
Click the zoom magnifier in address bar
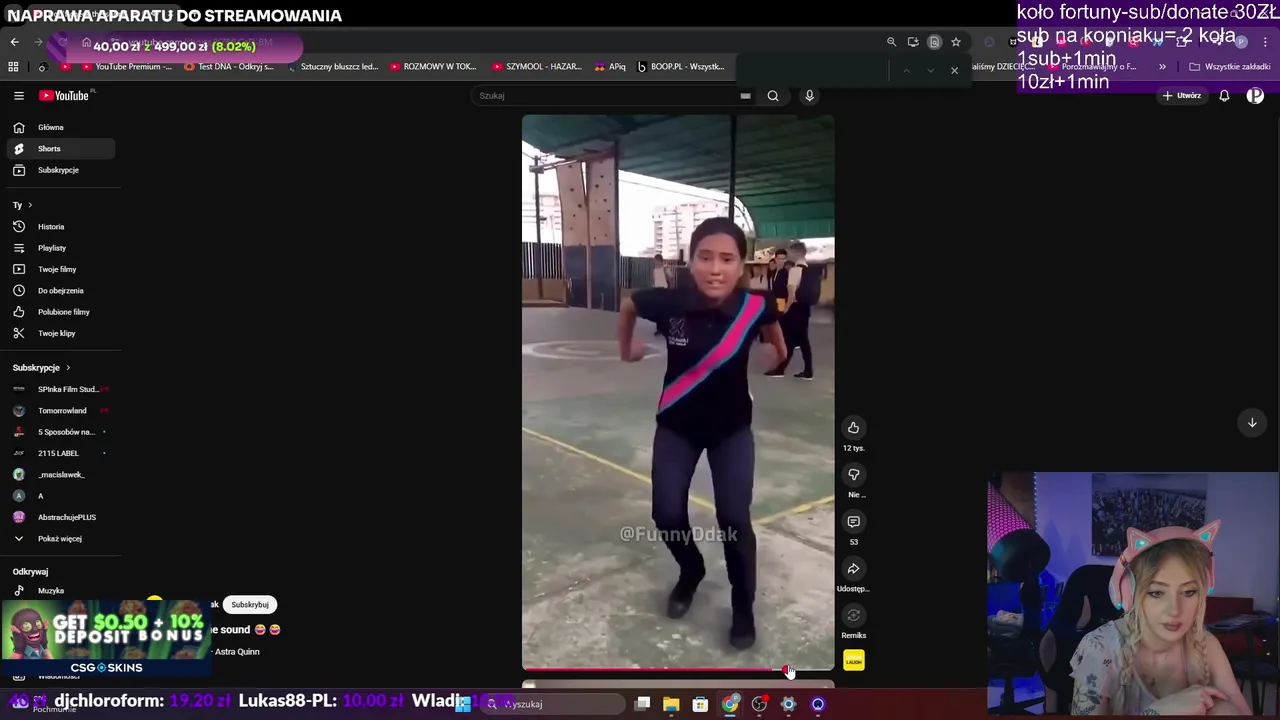pos(891,42)
